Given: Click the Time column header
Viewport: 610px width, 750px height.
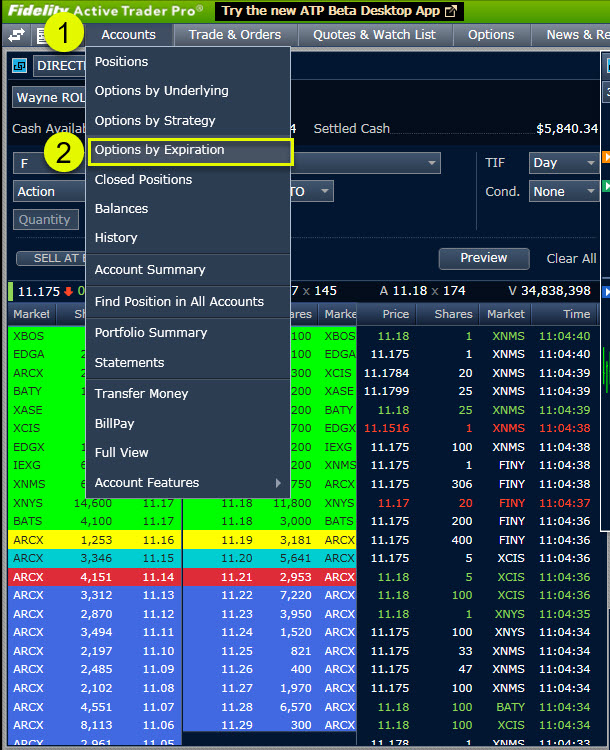Looking at the screenshot, I should tap(576, 314).
